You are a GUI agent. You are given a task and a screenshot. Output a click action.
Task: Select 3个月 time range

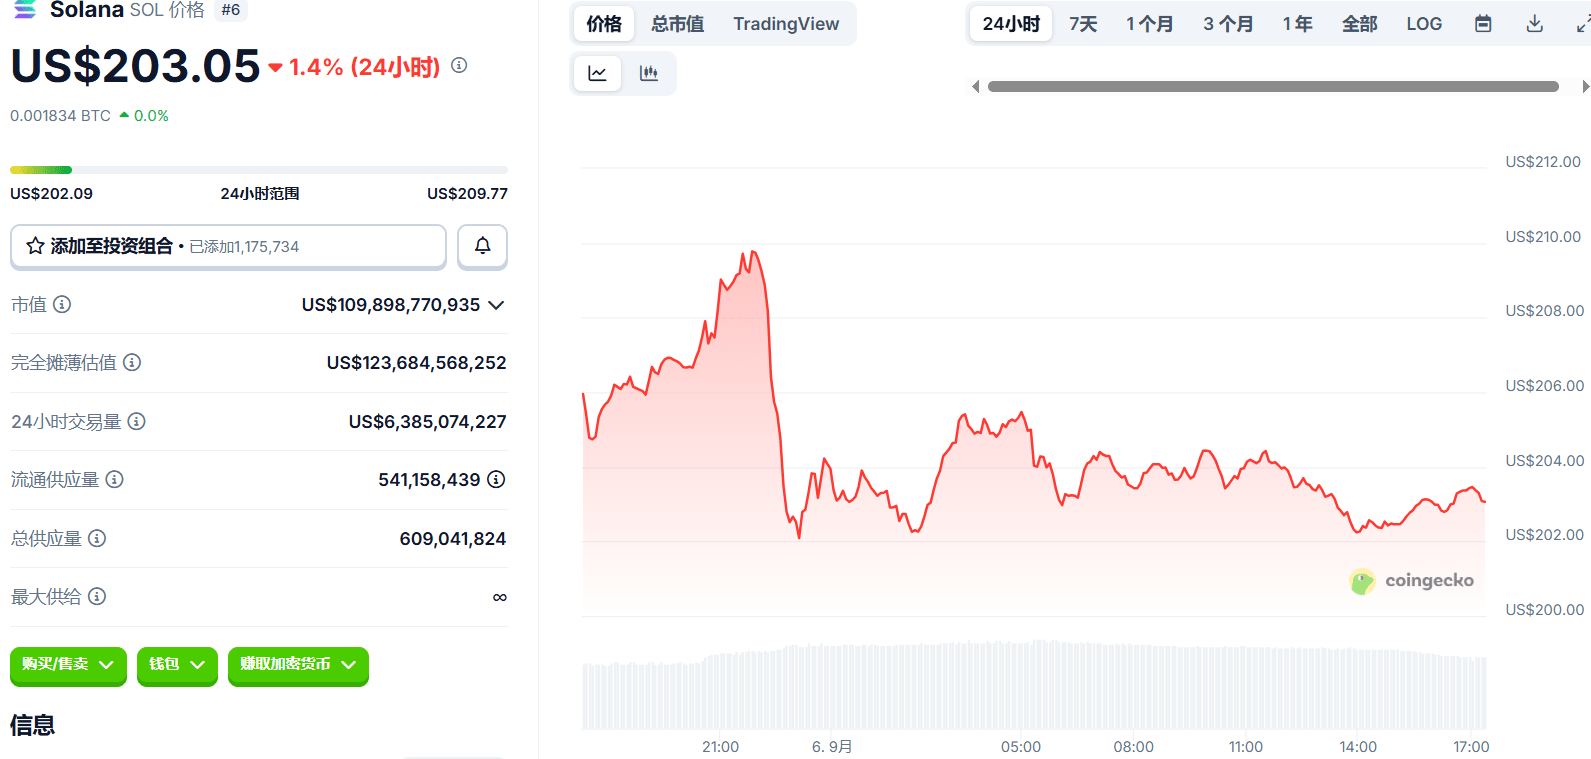coord(1228,24)
